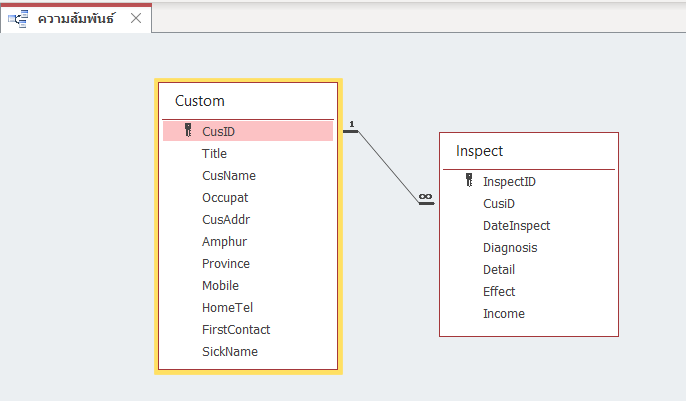Select the FirstContact field

click(236, 329)
